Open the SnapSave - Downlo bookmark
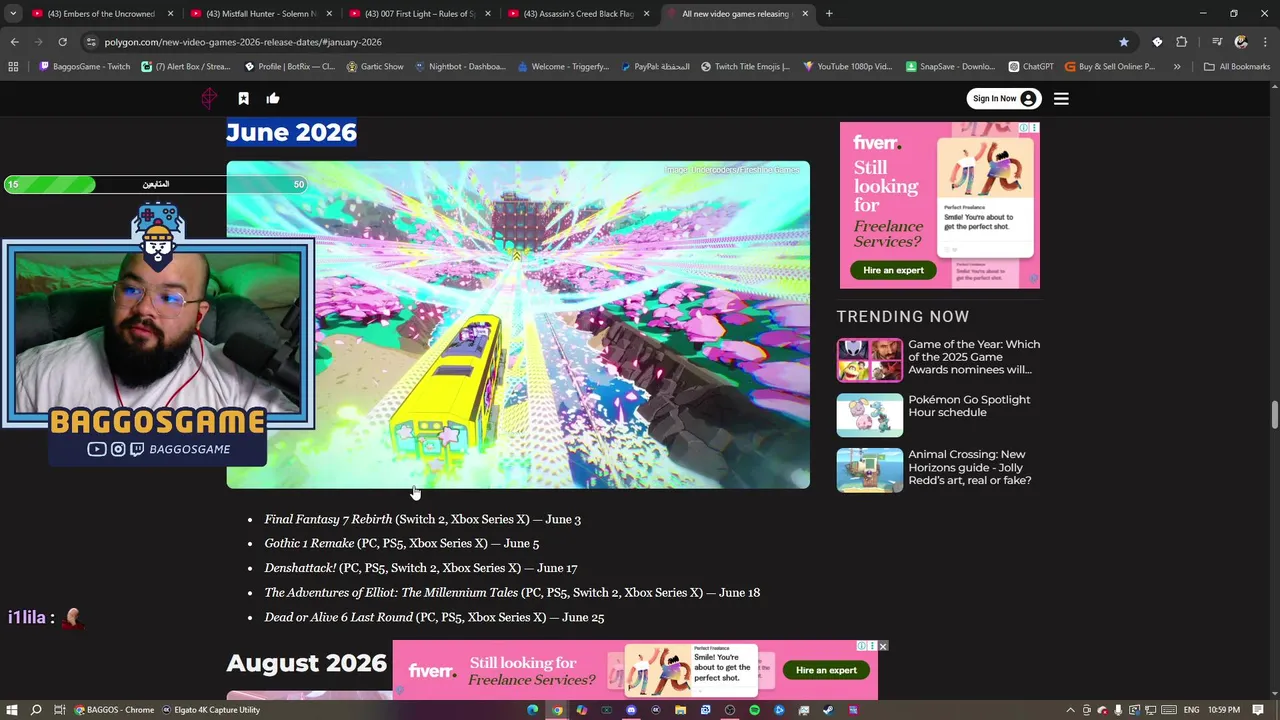 pyautogui.click(x=951, y=67)
